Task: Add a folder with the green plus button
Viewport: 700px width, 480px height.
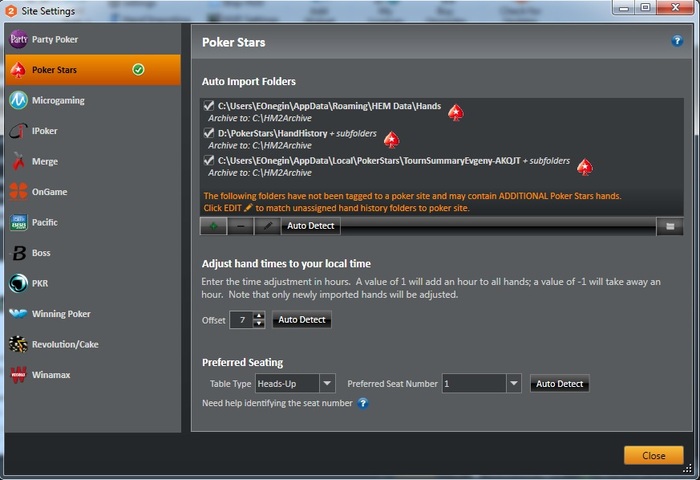Action: point(213,226)
